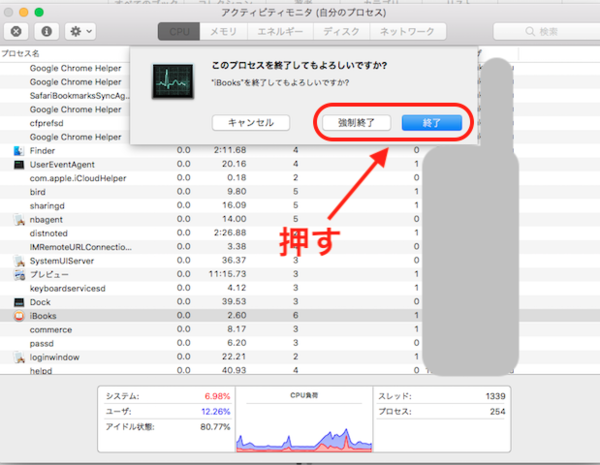Click the システム 6.98% value
This screenshot has width=600, height=465.
click(217, 396)
